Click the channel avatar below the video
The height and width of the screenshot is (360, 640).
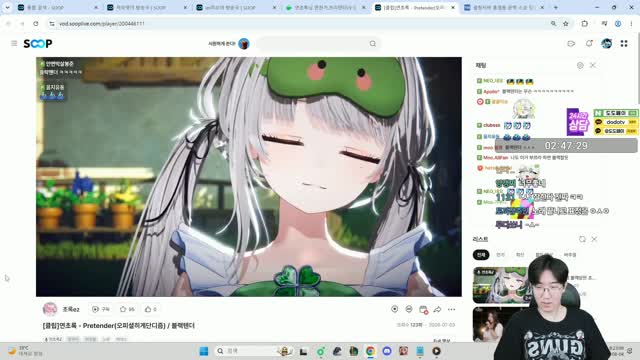point(50,309)
